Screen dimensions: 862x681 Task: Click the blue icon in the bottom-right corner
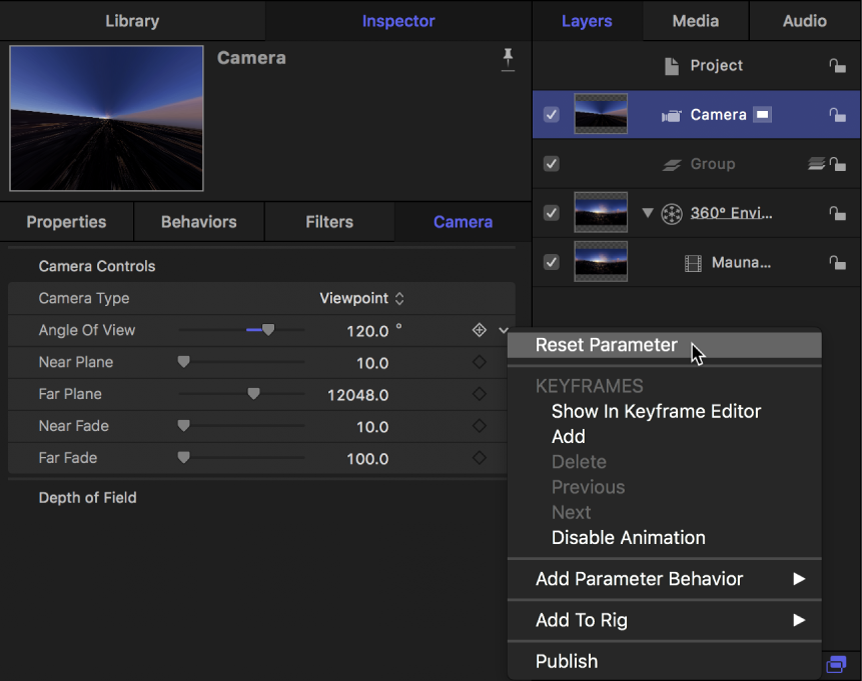(x=838, y=664)
